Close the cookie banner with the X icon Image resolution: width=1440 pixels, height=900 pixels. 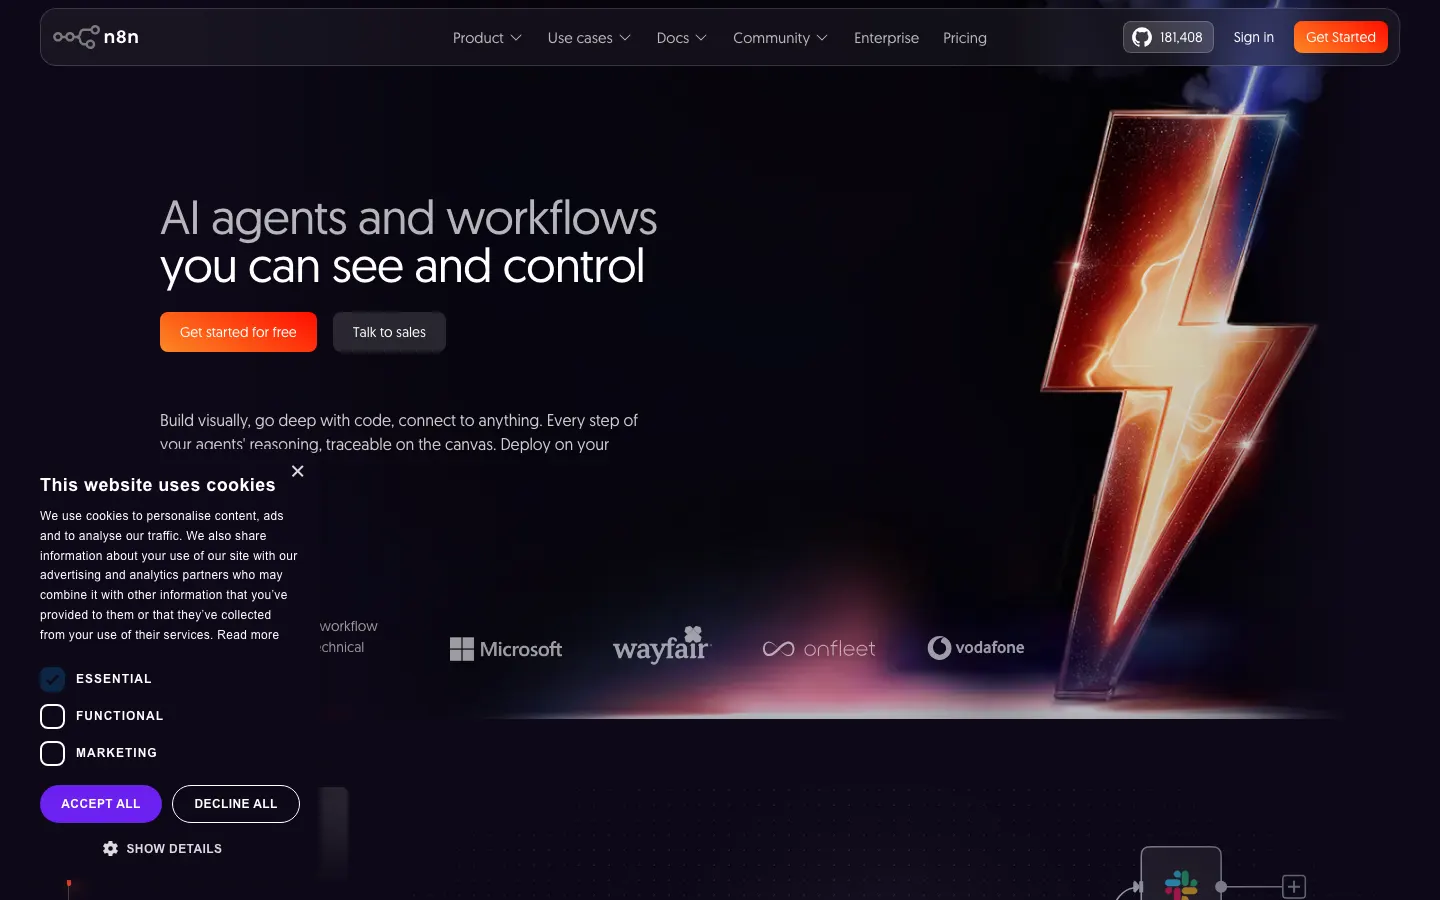[x=297, y=471]
